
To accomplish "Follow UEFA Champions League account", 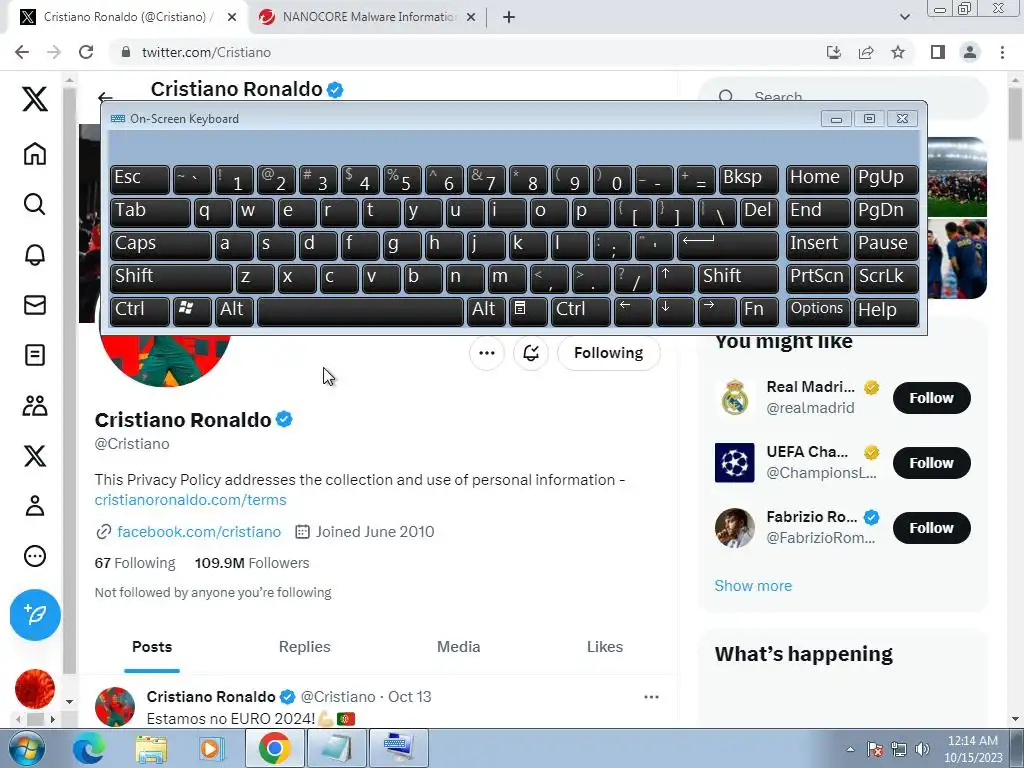I will pyautogui.click(x=931, y=463).
